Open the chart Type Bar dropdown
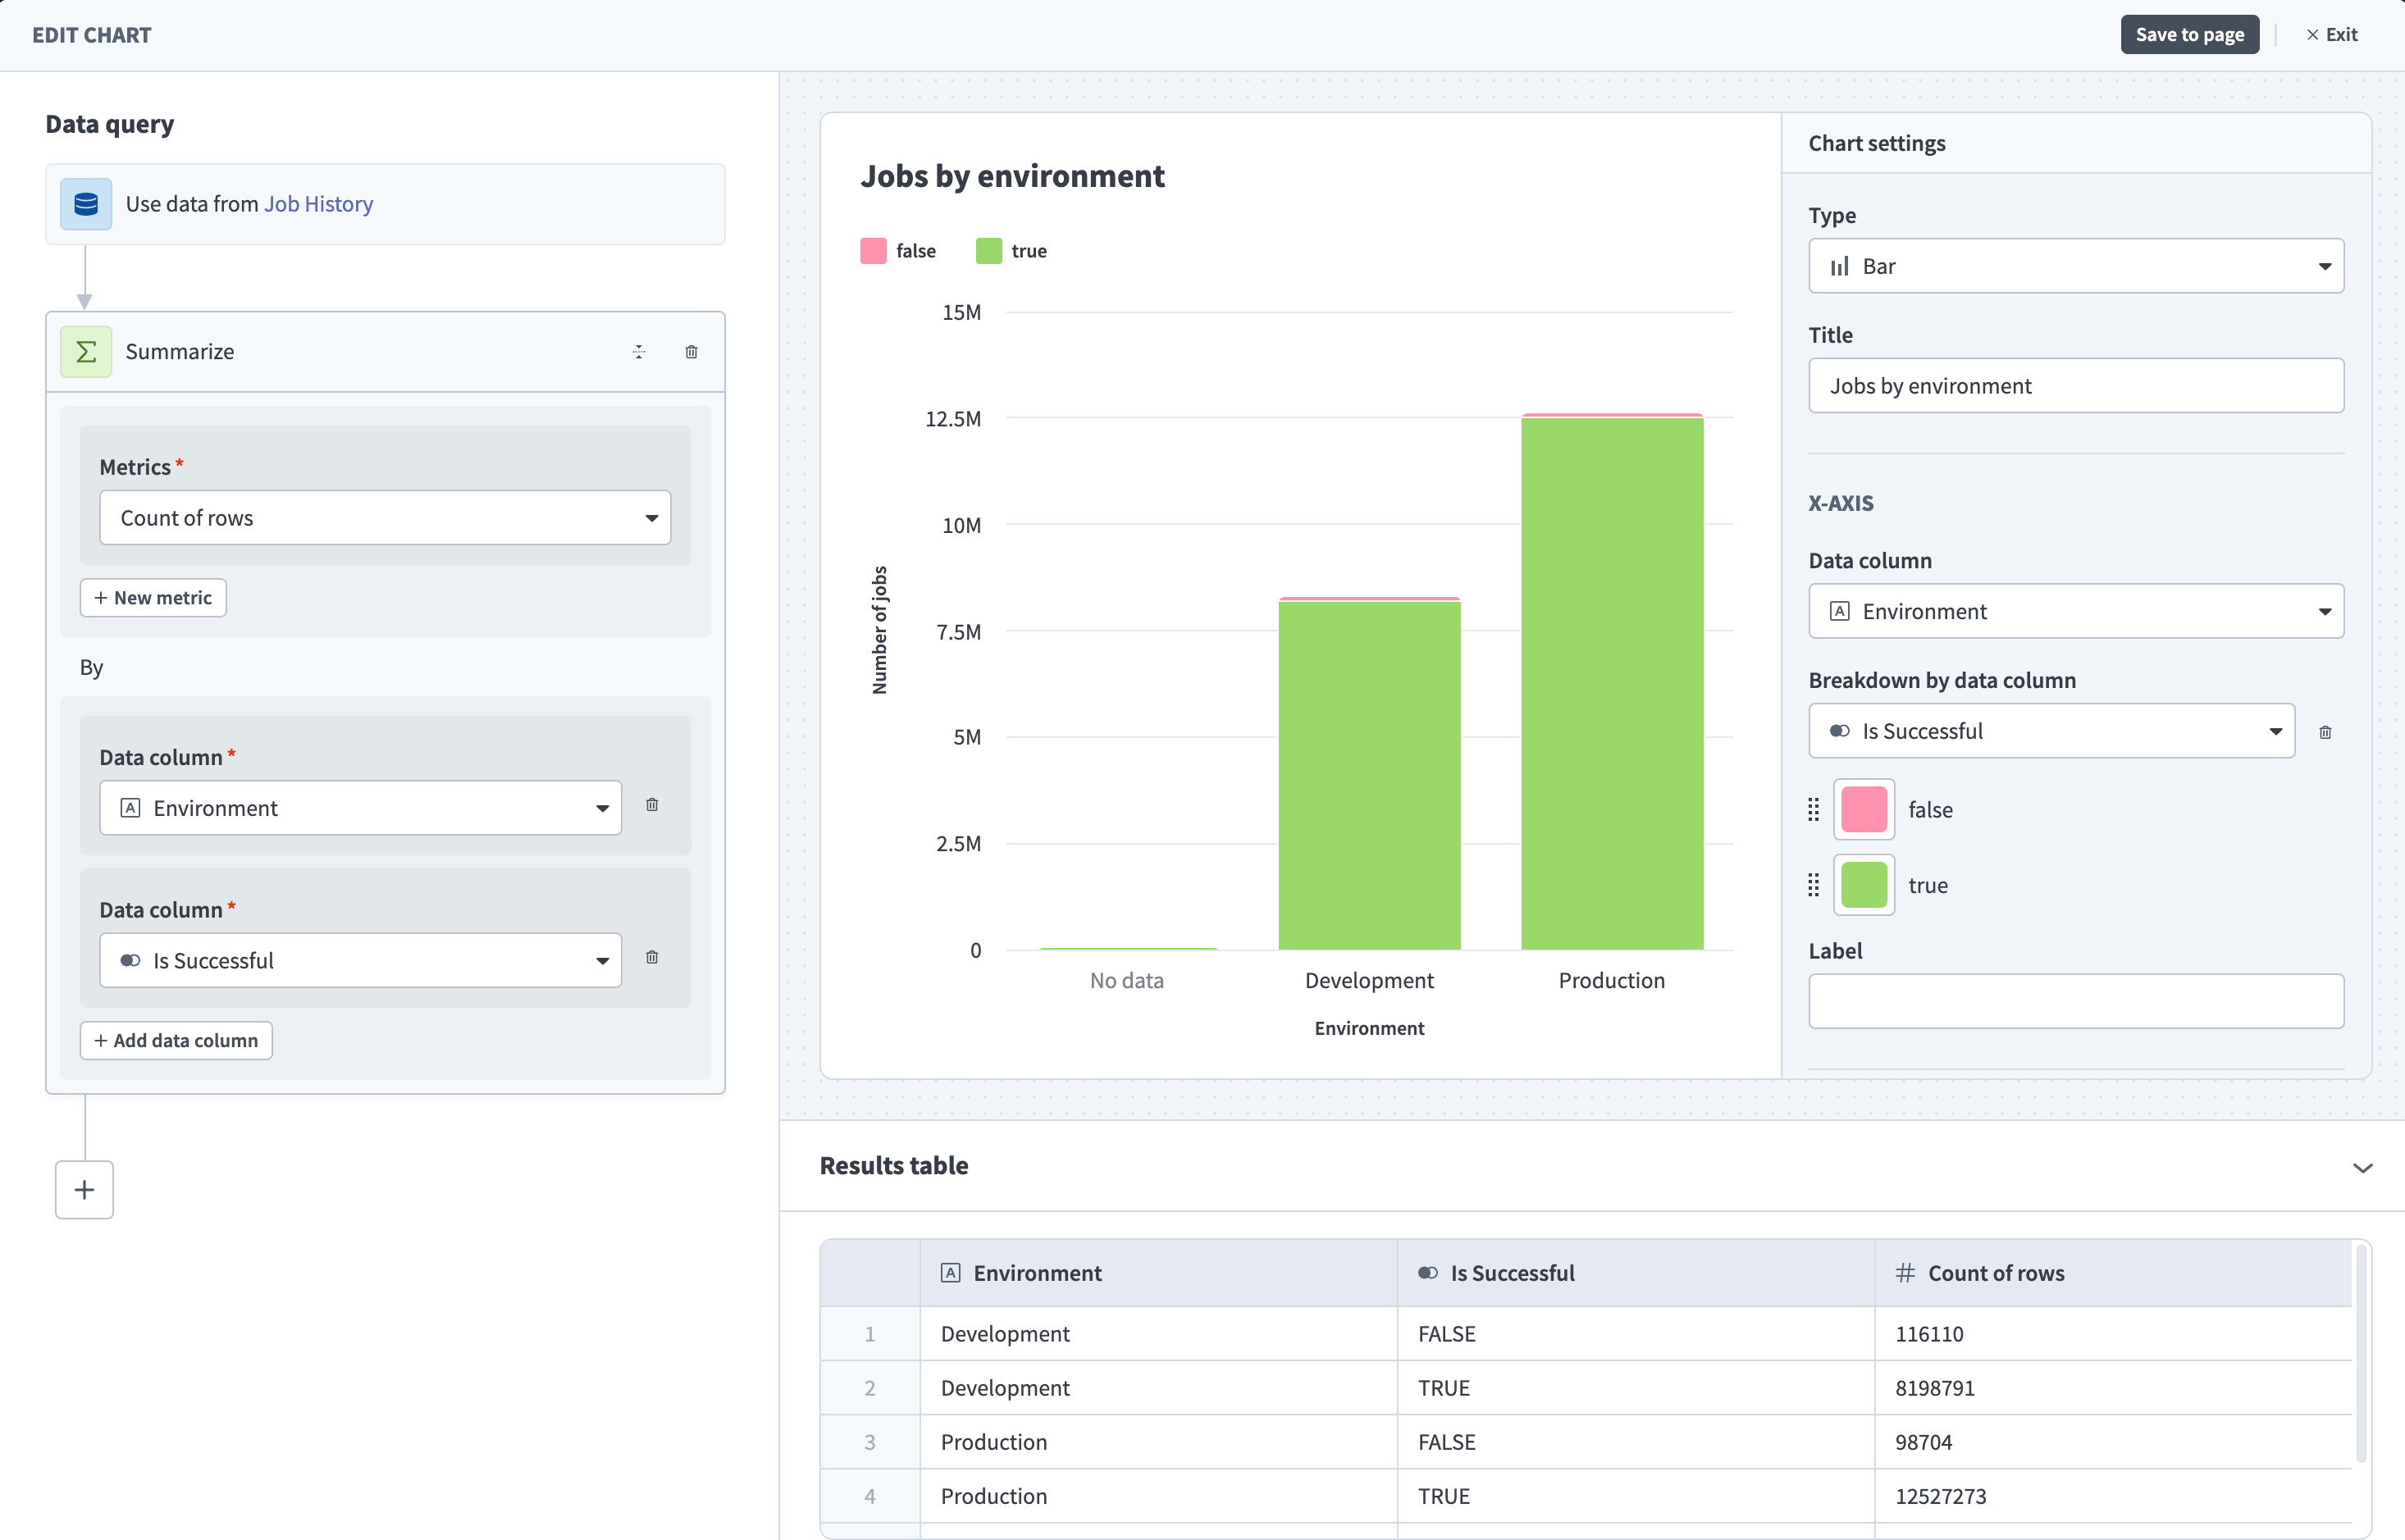The image size is (2405, 1540). click(2075, 266)
